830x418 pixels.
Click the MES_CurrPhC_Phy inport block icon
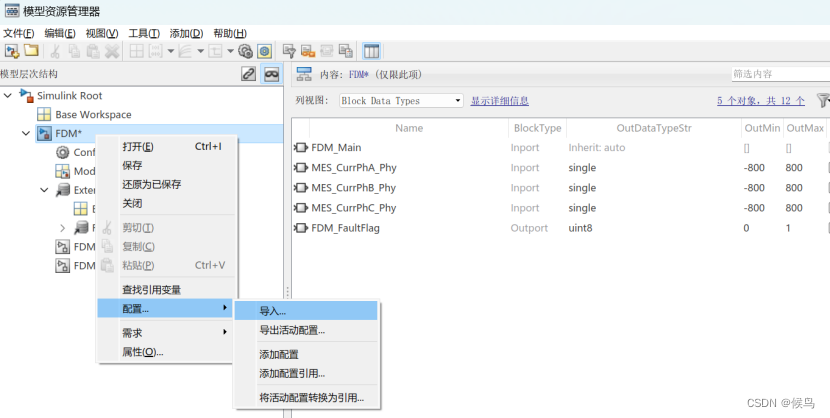[301, 208]
